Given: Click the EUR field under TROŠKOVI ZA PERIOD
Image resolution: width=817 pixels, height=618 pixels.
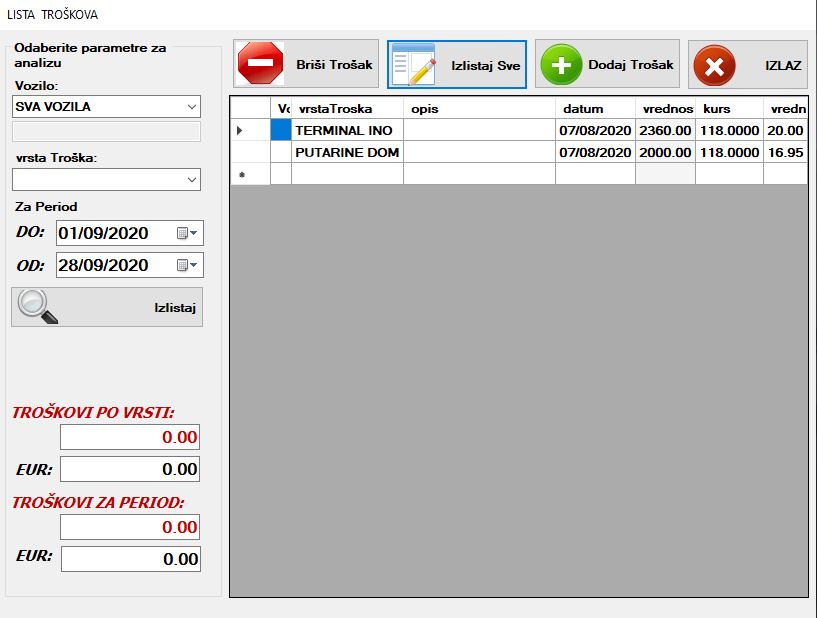Looking at the screenshot, I should (x=130, y=559).
